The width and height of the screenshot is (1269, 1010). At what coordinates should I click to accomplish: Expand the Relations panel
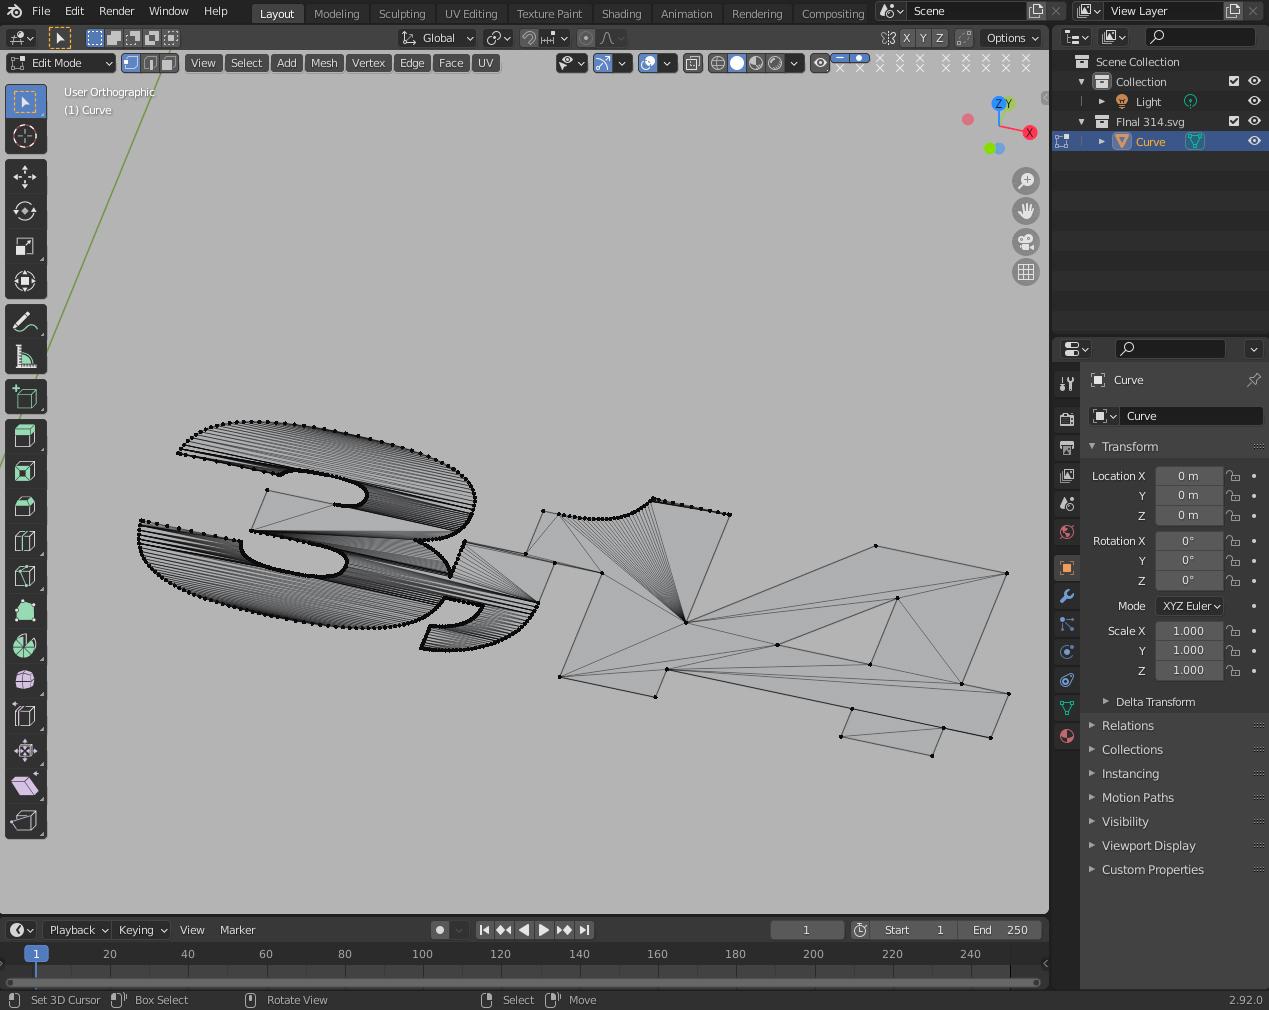click(1127, 726)
